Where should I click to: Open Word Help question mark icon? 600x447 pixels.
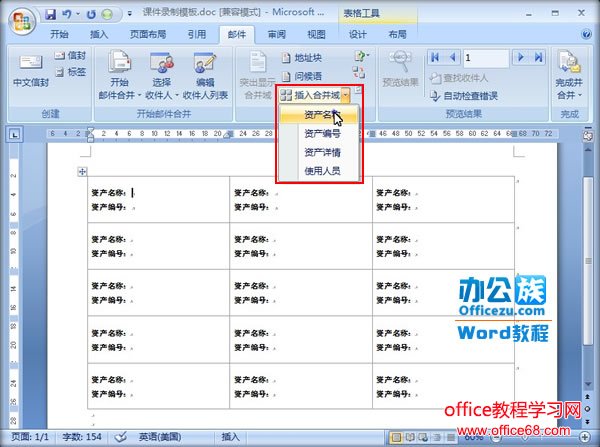586,34
